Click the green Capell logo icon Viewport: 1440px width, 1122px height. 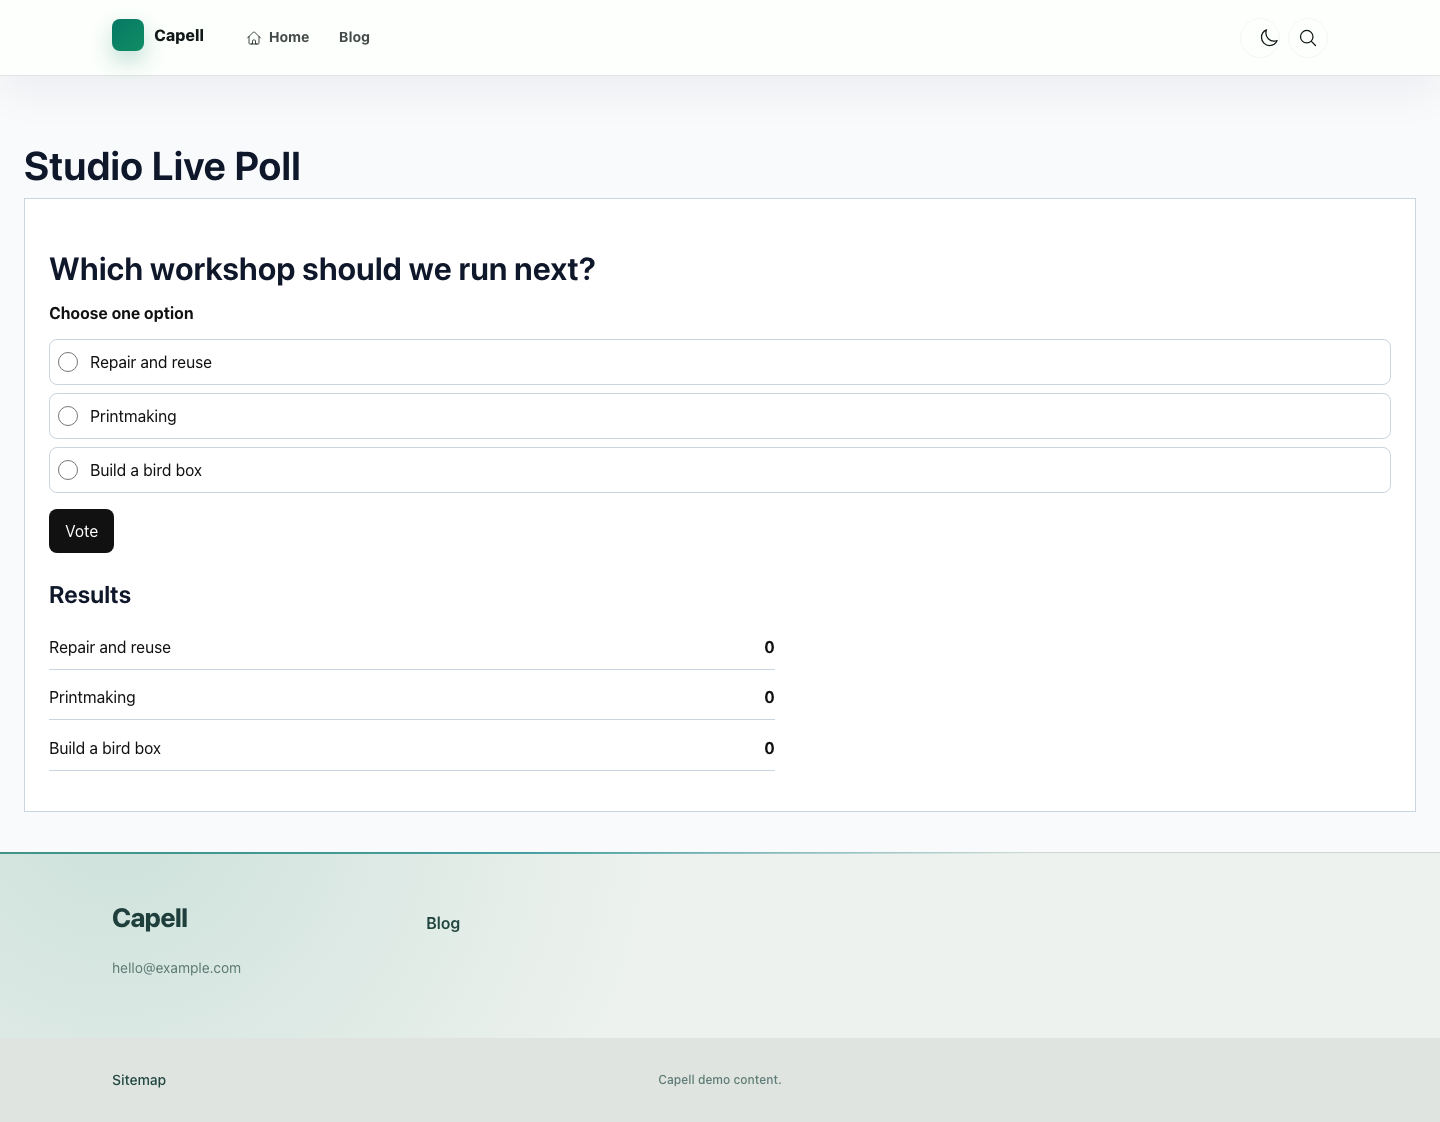[128, 35]
